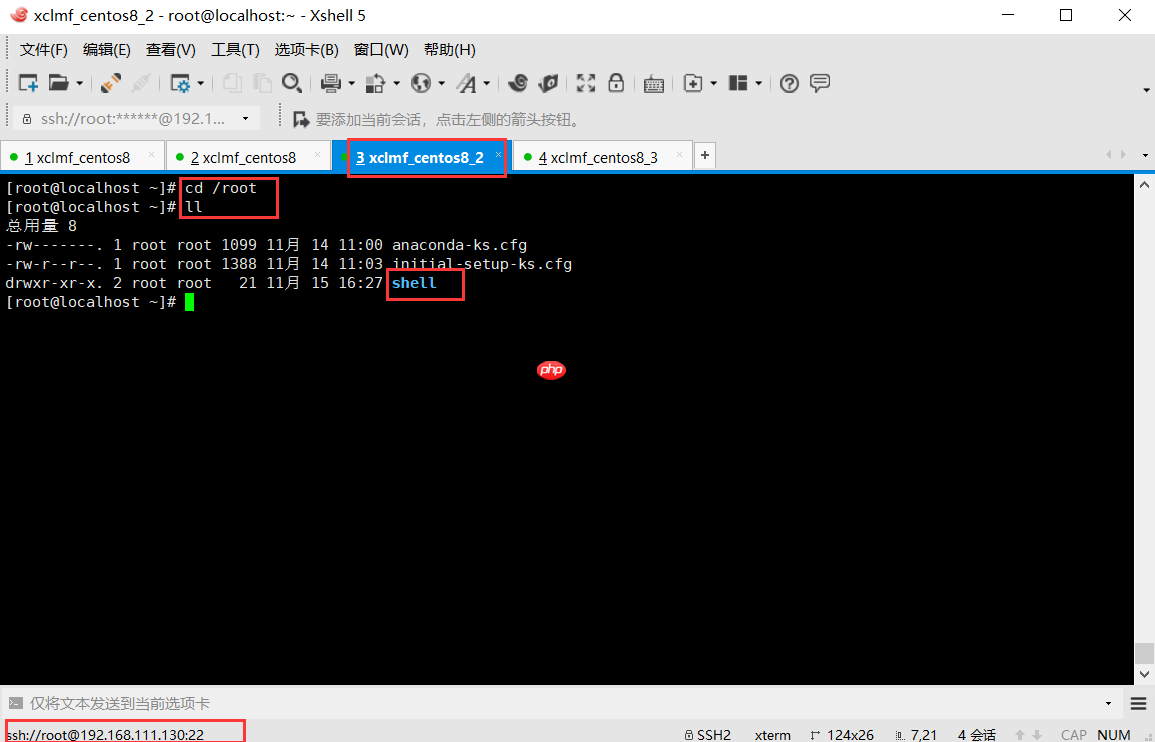Image resolution: width=1155 pixels, height=742 pixels.
Task: Click 124x26 terminal size indicator
Action: [843, 735]
